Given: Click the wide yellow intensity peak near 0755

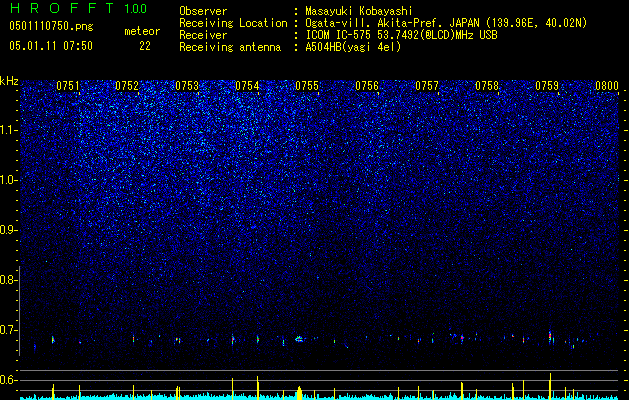Looking at the screenshot, I should coord(299,393).
